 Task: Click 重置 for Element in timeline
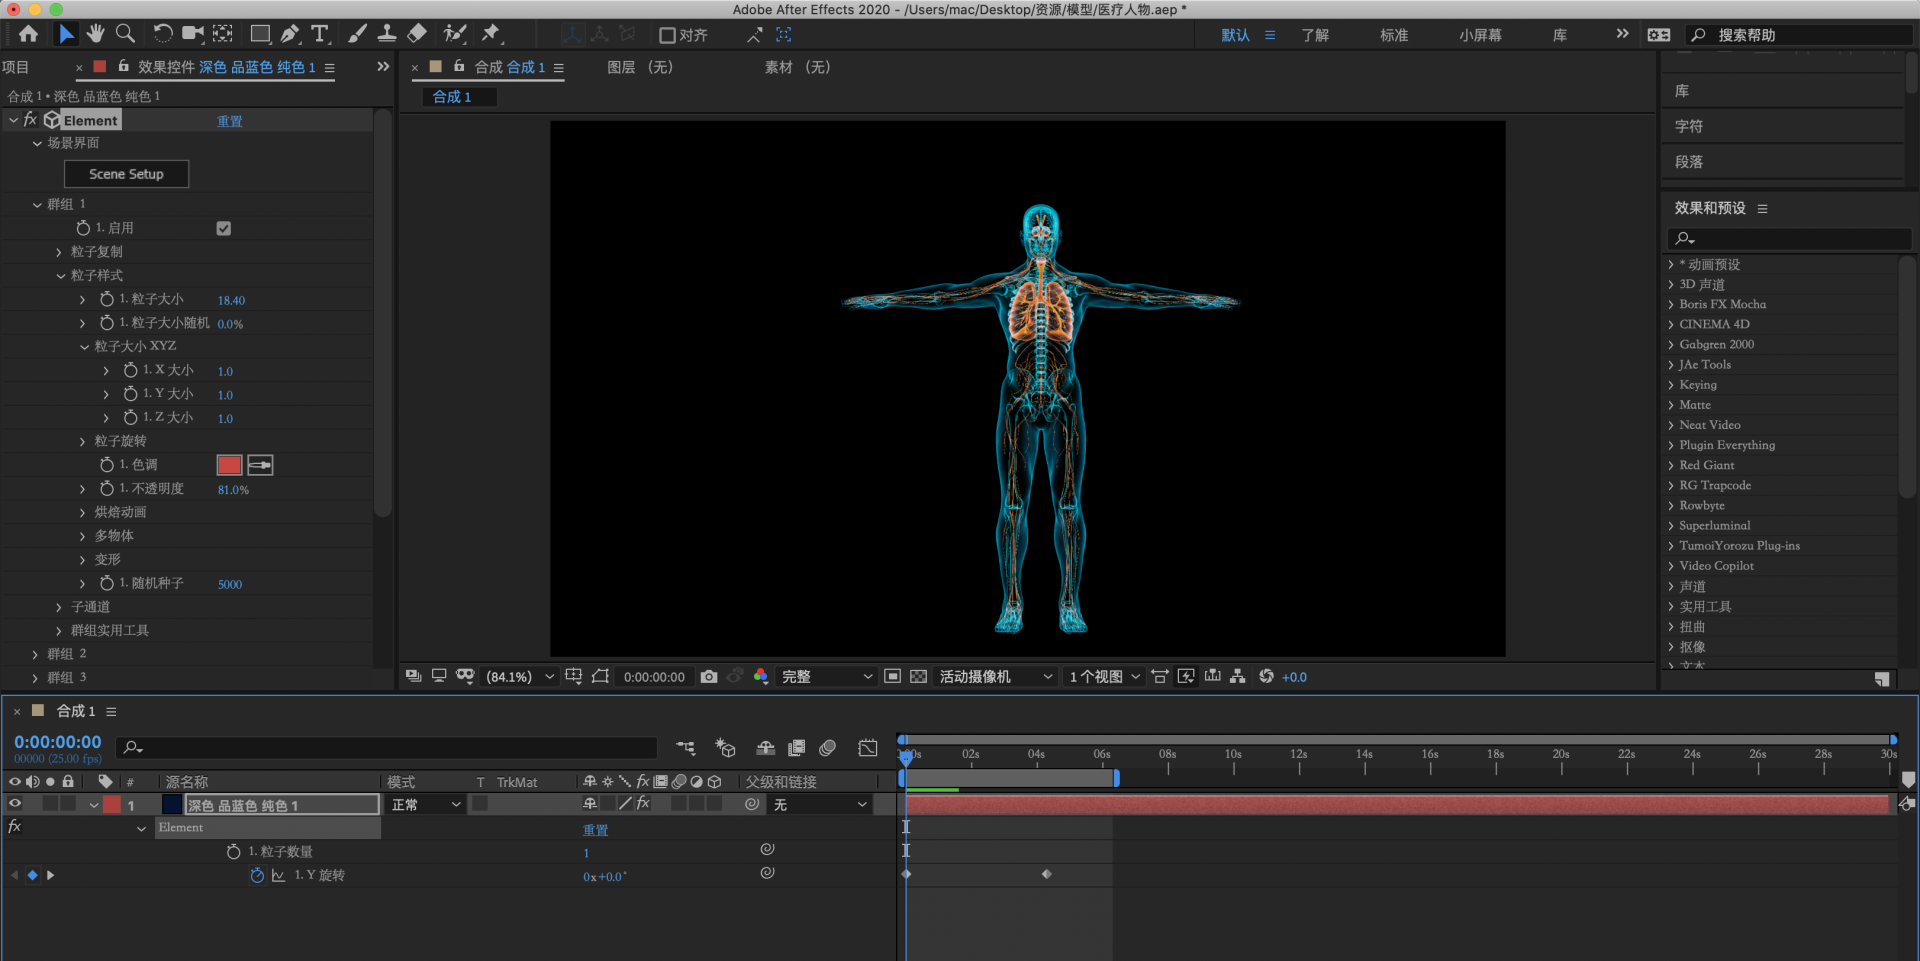click(595, 830)
